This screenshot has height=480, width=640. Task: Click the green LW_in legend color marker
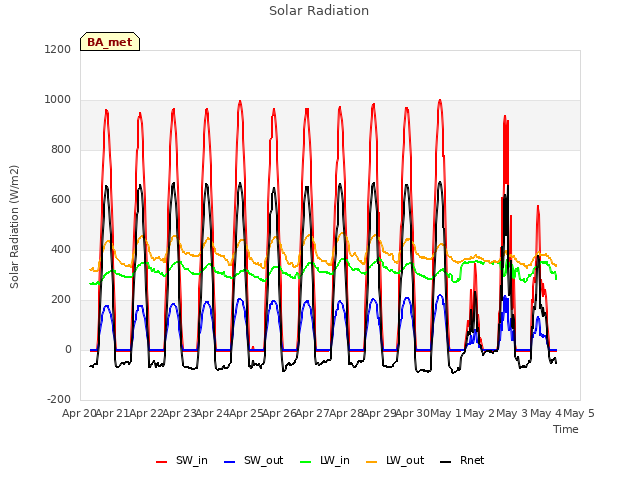point(306,462)
